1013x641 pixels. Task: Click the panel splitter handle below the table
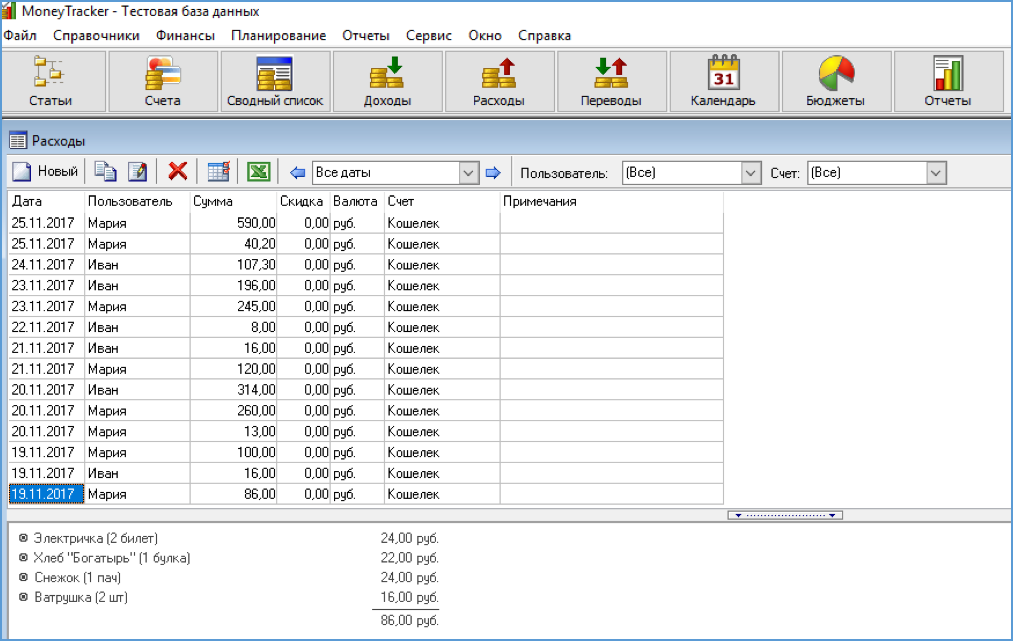[x=785, y=515]
